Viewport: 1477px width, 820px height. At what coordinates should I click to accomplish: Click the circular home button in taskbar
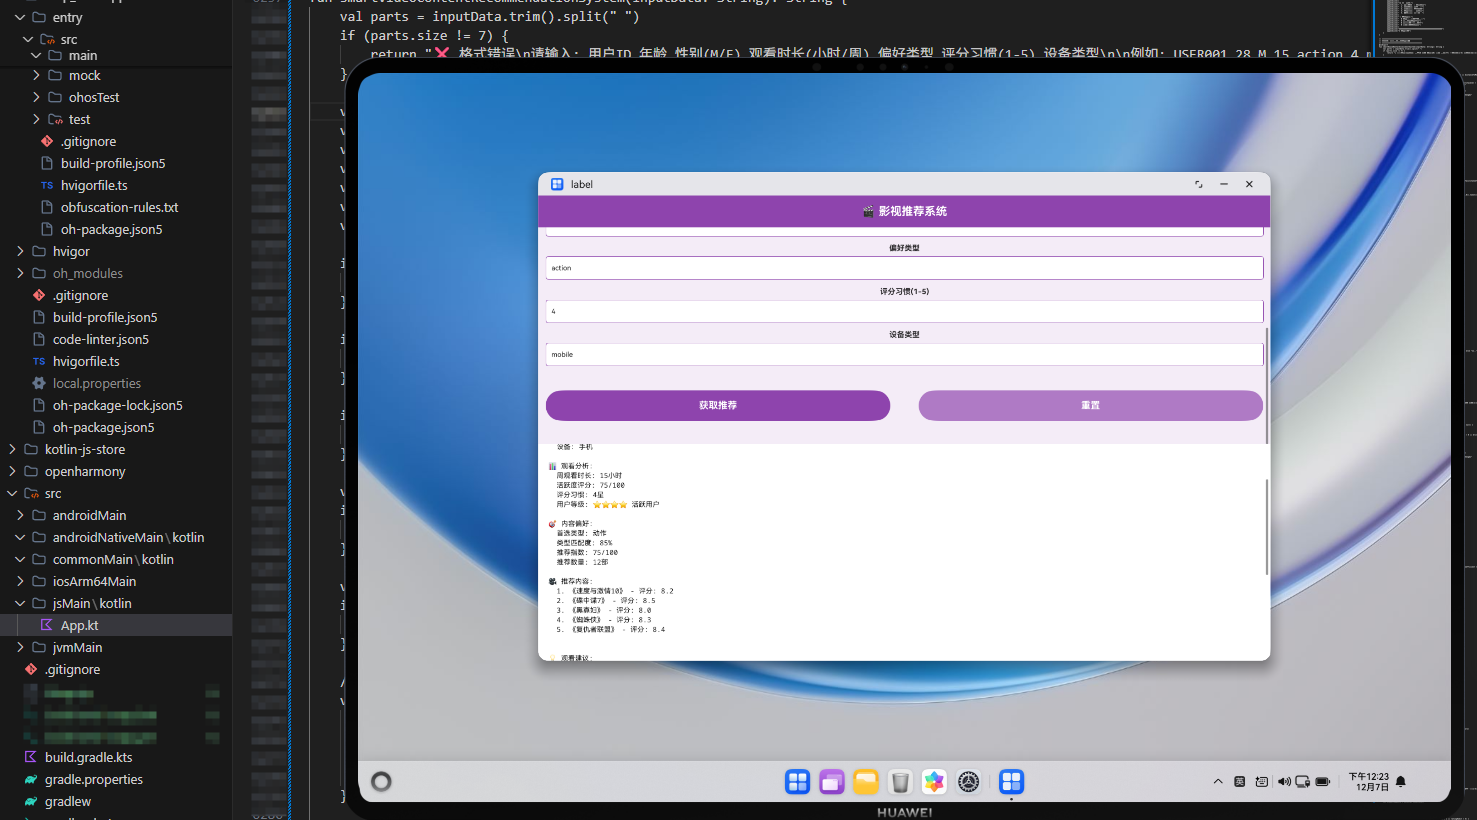click(381, 782)
